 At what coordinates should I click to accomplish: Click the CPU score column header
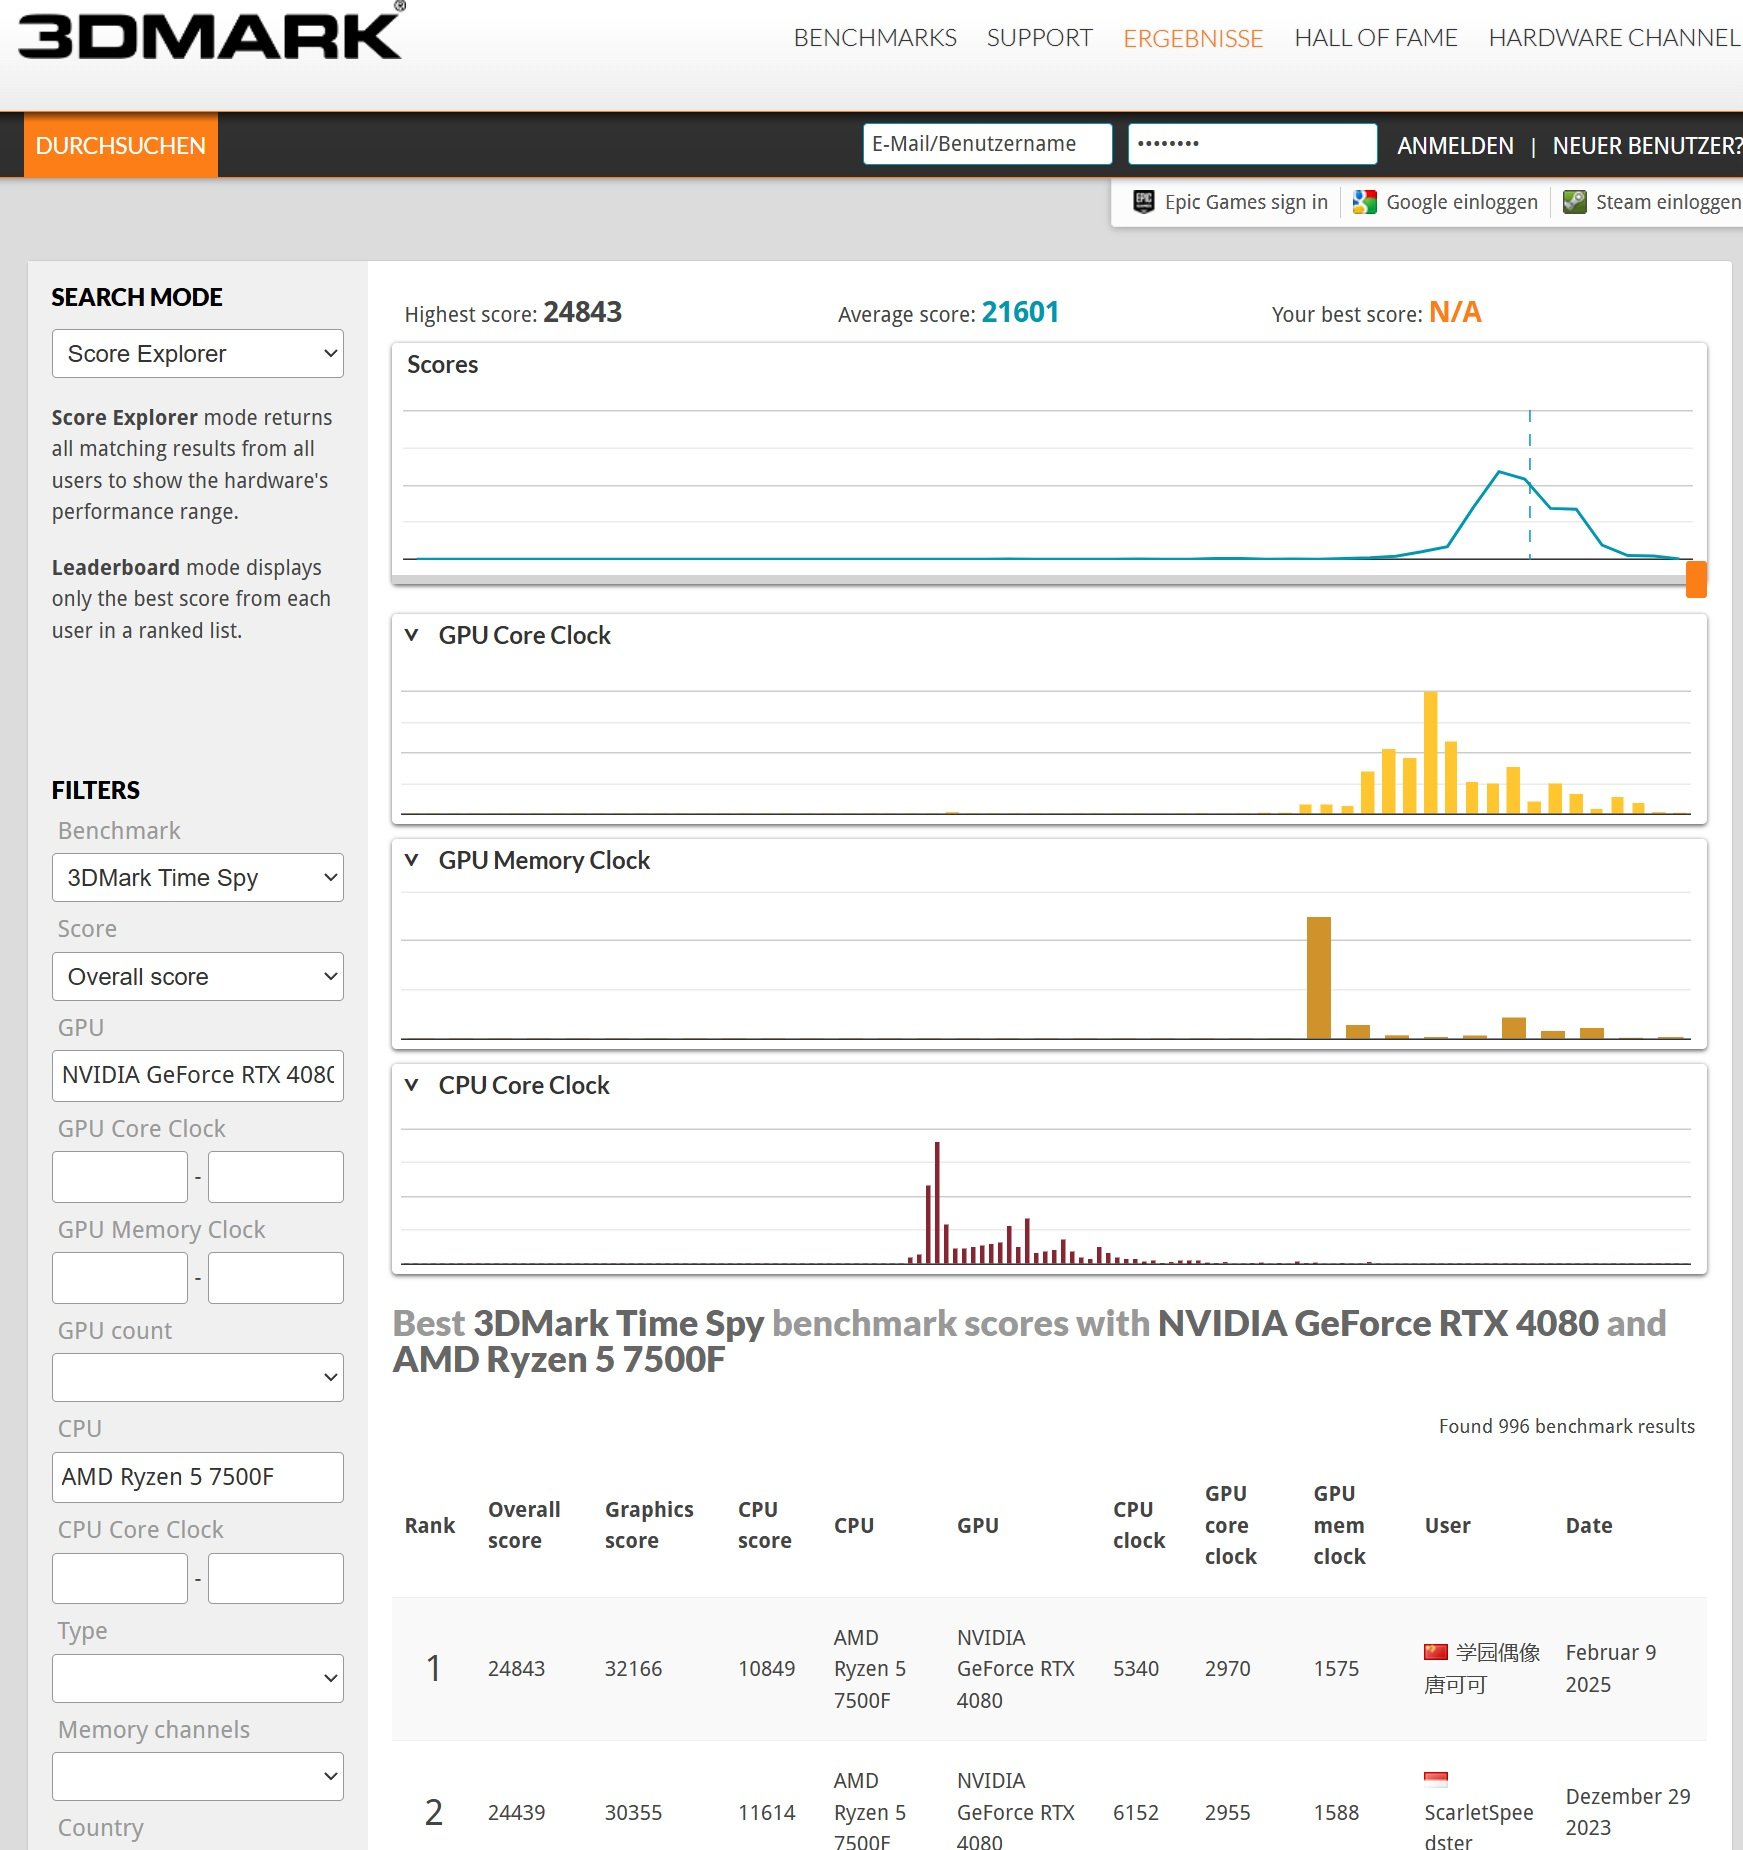point(765,1525)
